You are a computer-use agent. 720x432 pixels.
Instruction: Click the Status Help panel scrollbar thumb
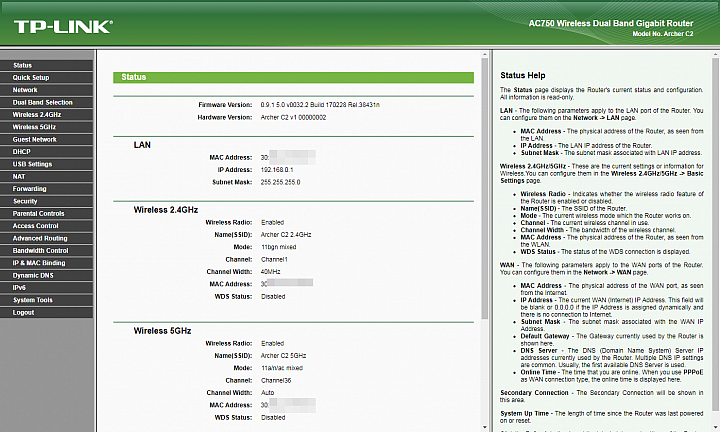[715, 234]
